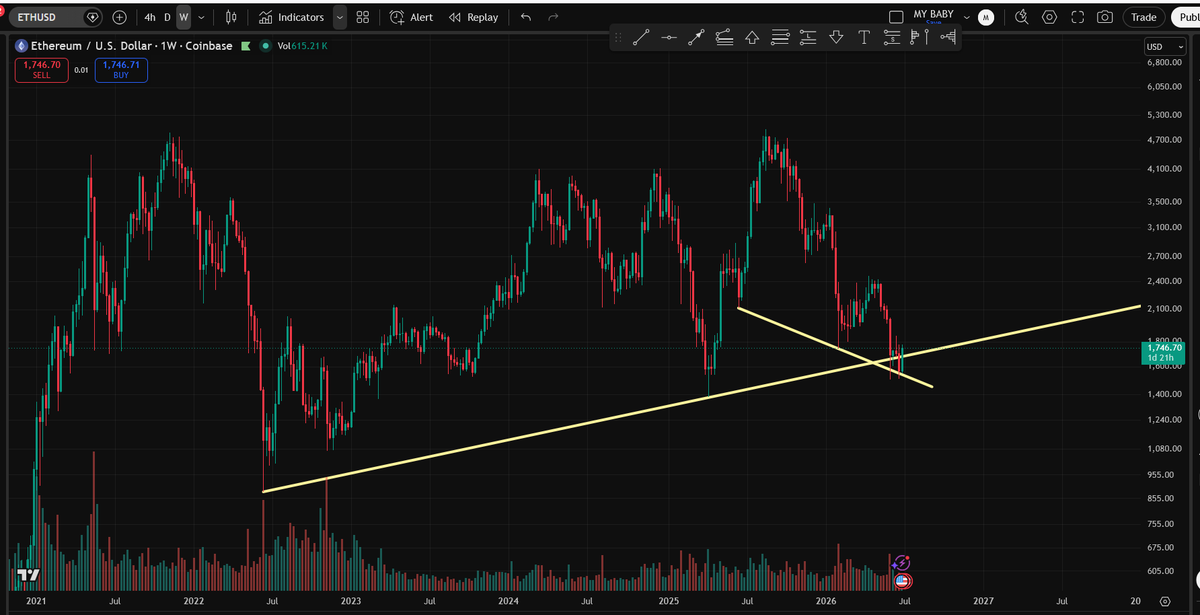Select the flag and pin marker tool

tap(919, 38)
